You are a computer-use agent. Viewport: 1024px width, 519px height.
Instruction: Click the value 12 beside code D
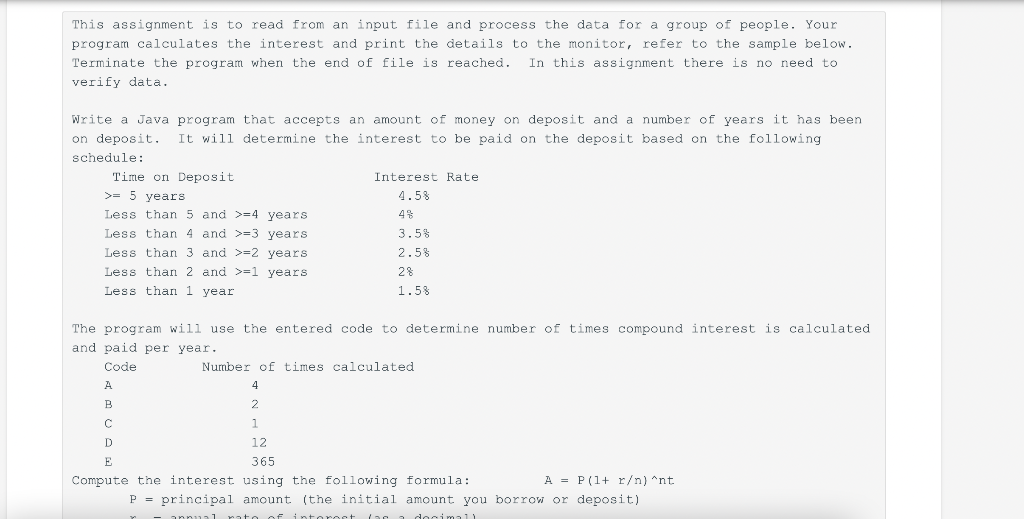[259, 443]
